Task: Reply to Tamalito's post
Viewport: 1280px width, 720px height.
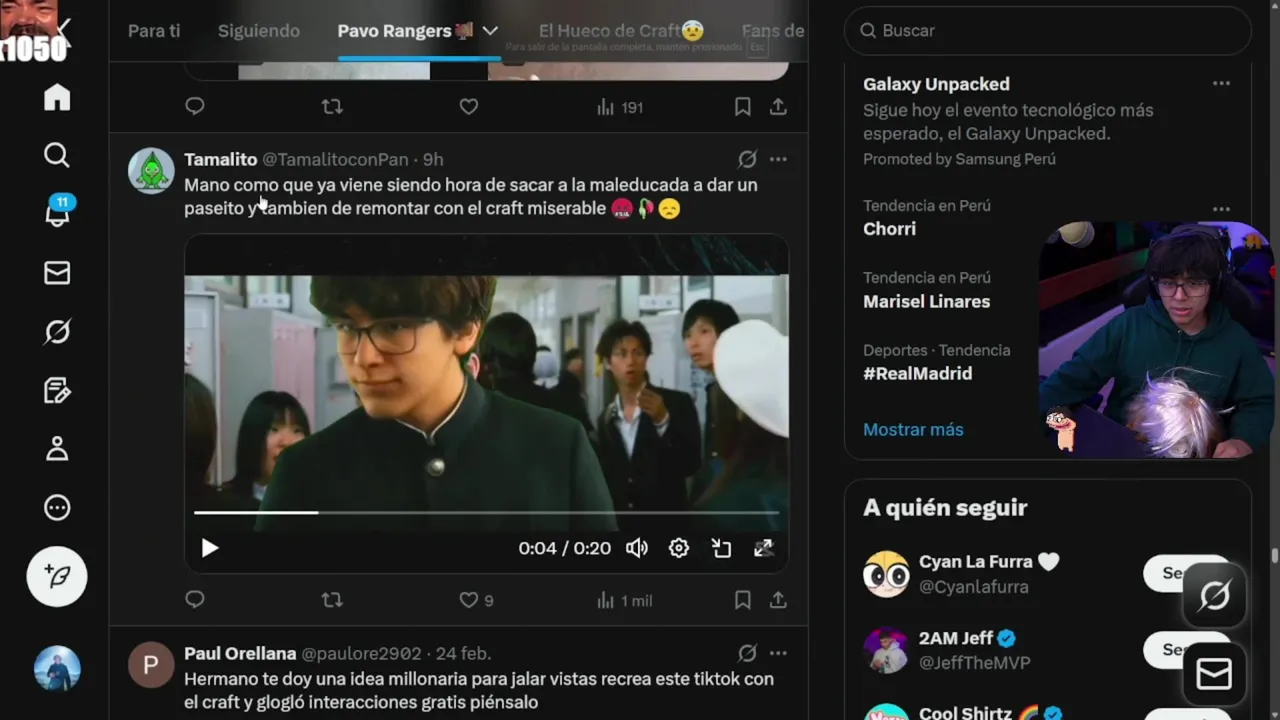Action: pos(195,600)
